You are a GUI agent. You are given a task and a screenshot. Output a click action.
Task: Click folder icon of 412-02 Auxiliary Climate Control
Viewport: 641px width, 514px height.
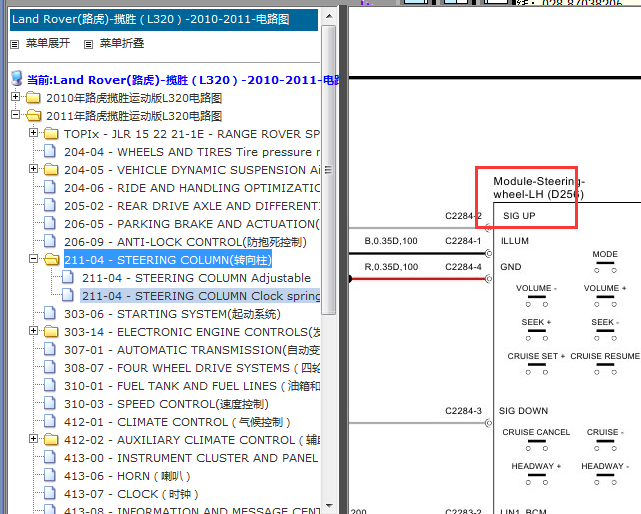coord(51,440)
